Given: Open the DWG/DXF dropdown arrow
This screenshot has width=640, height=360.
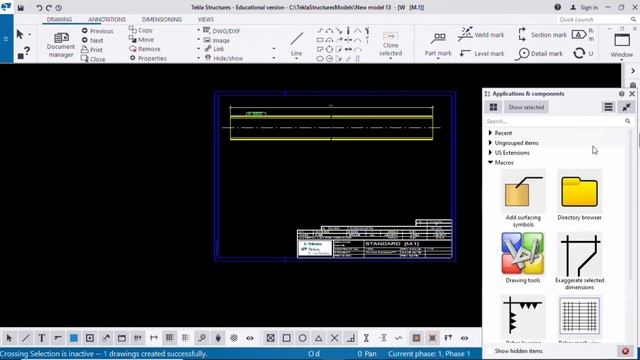Looking at the screenshot, I should (x=199, y=31).
